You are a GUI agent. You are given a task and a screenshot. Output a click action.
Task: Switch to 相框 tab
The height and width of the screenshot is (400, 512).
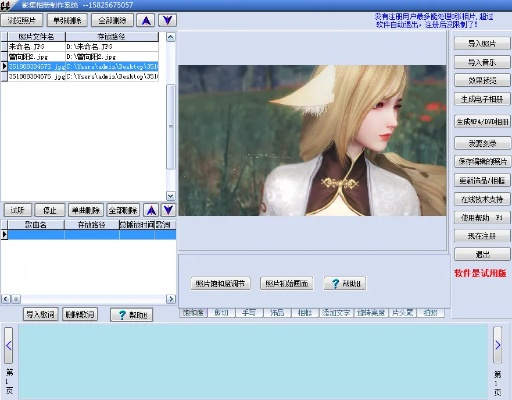tap(305, 313)
